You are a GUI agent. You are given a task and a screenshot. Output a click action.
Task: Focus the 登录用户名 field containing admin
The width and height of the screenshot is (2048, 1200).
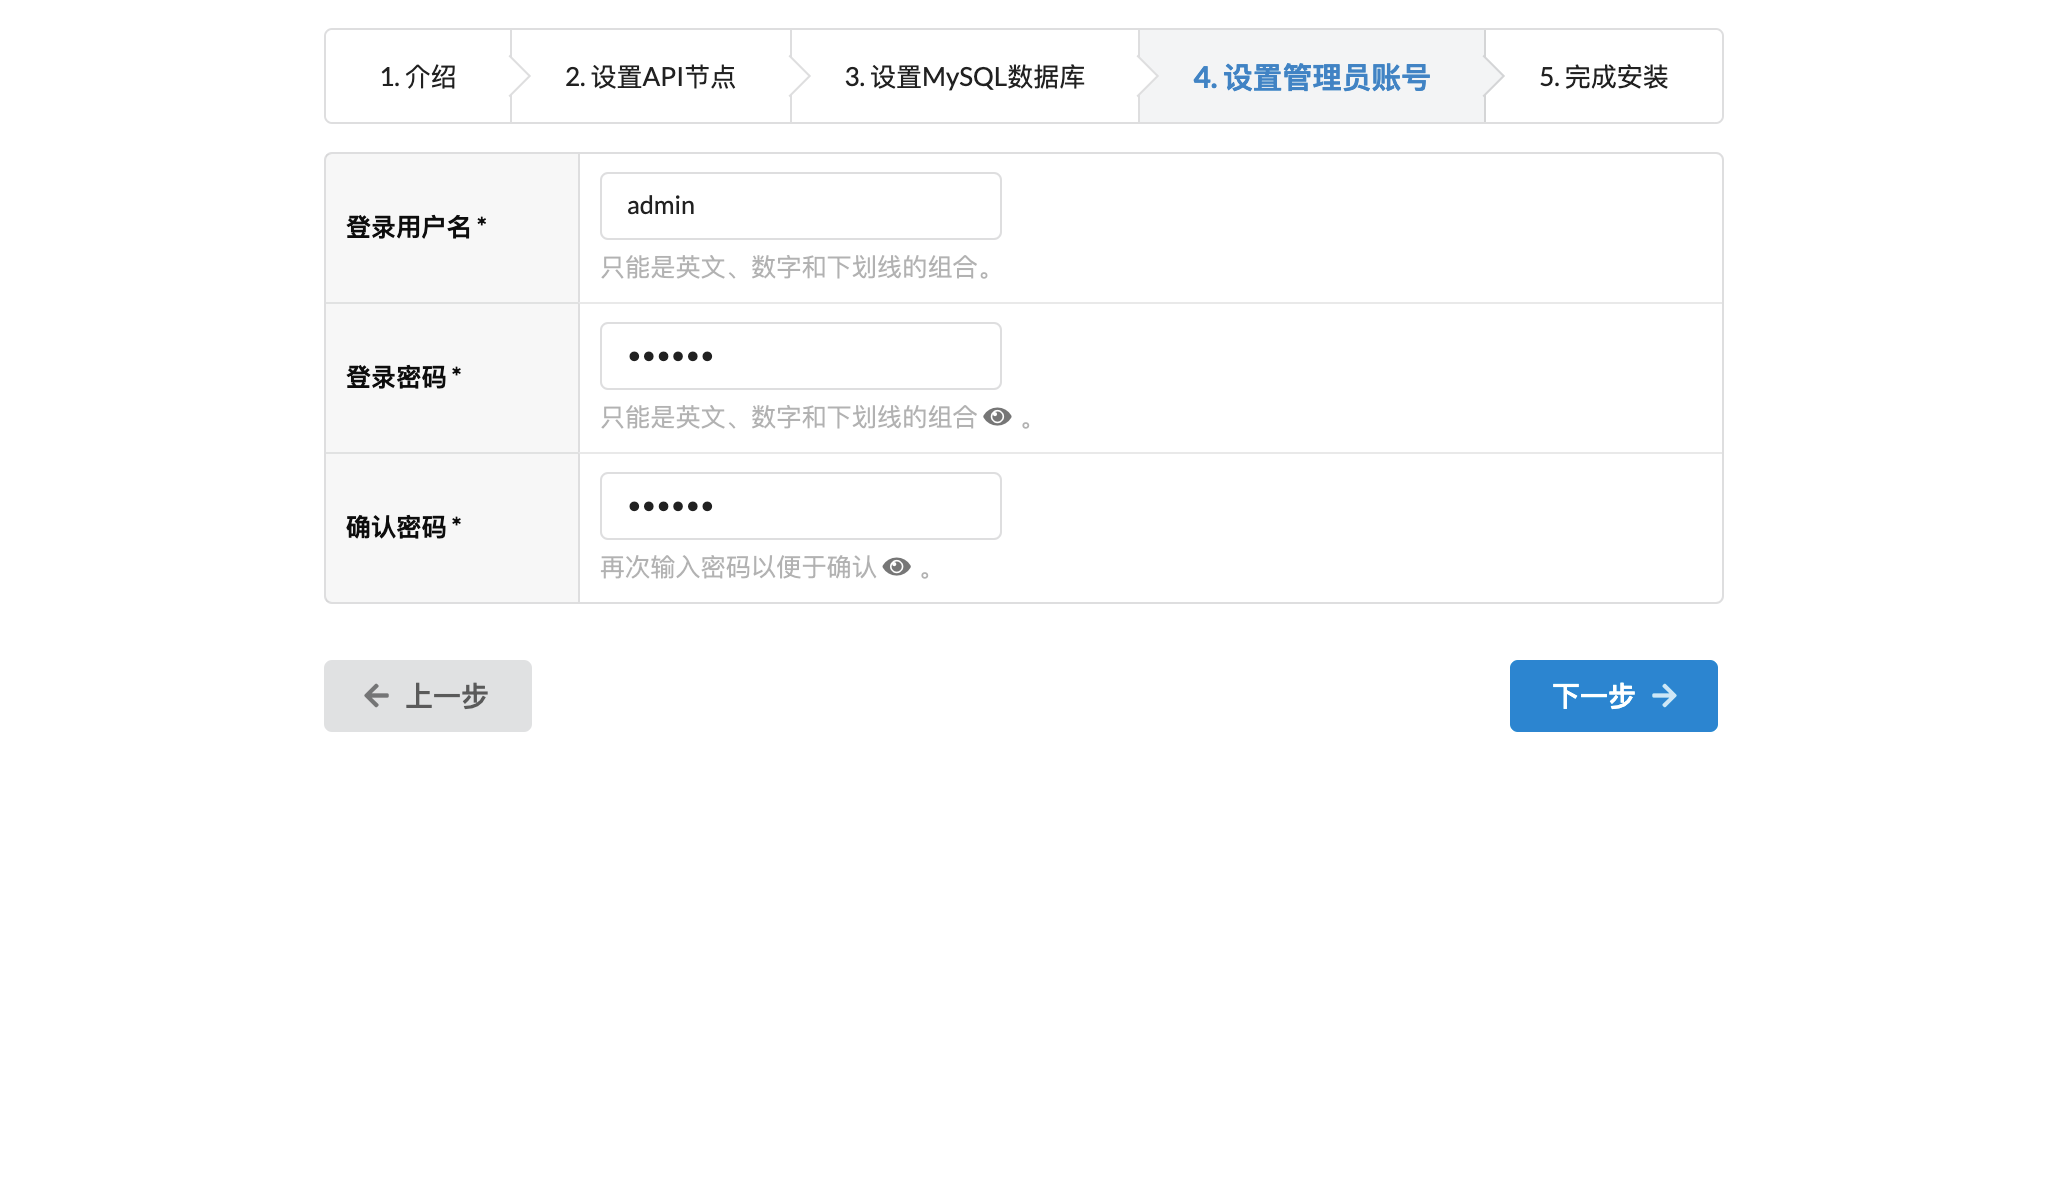[x=801, y=206]
